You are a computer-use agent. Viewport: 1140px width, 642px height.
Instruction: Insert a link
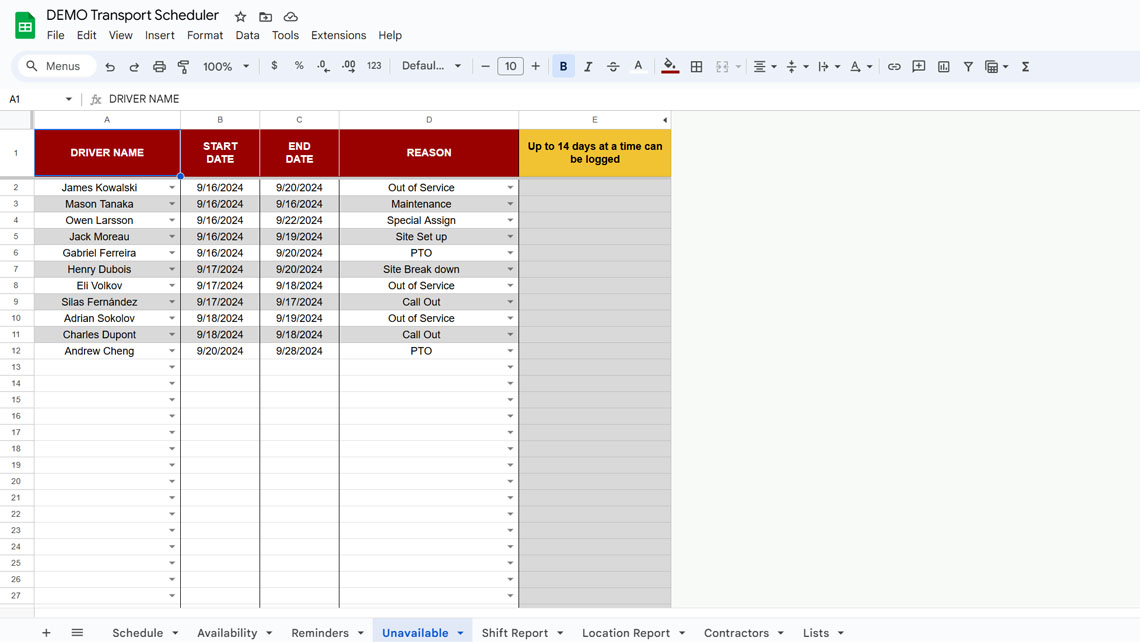pos(894,66)
